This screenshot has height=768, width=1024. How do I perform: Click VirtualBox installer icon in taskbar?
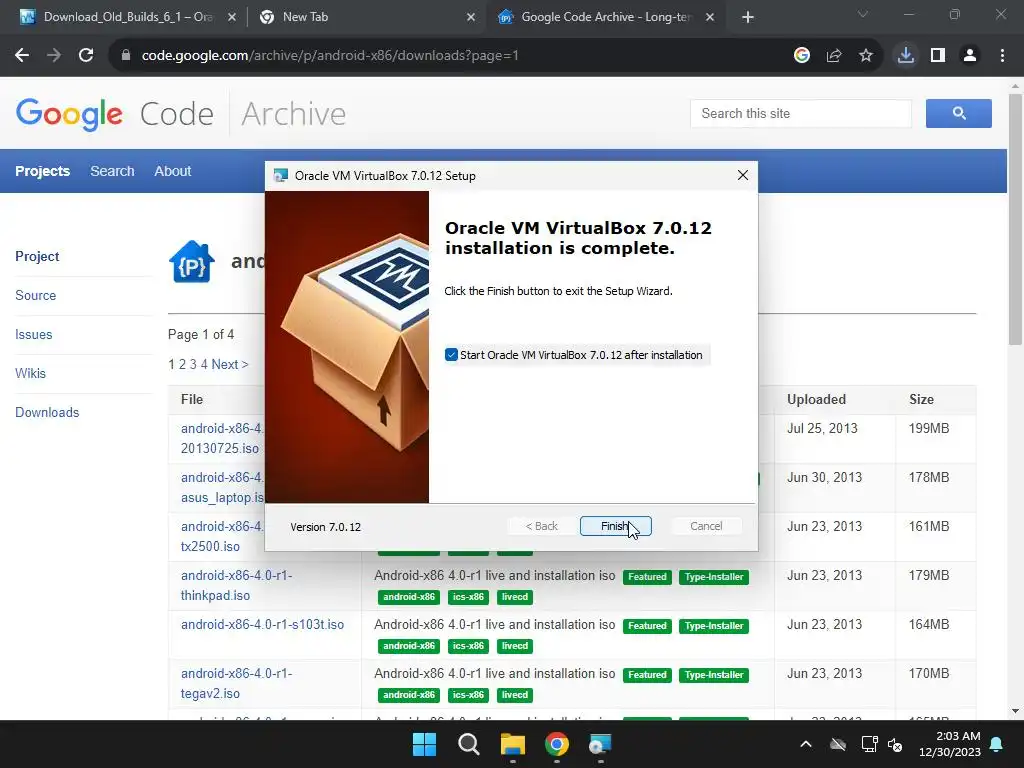(600, 744)
